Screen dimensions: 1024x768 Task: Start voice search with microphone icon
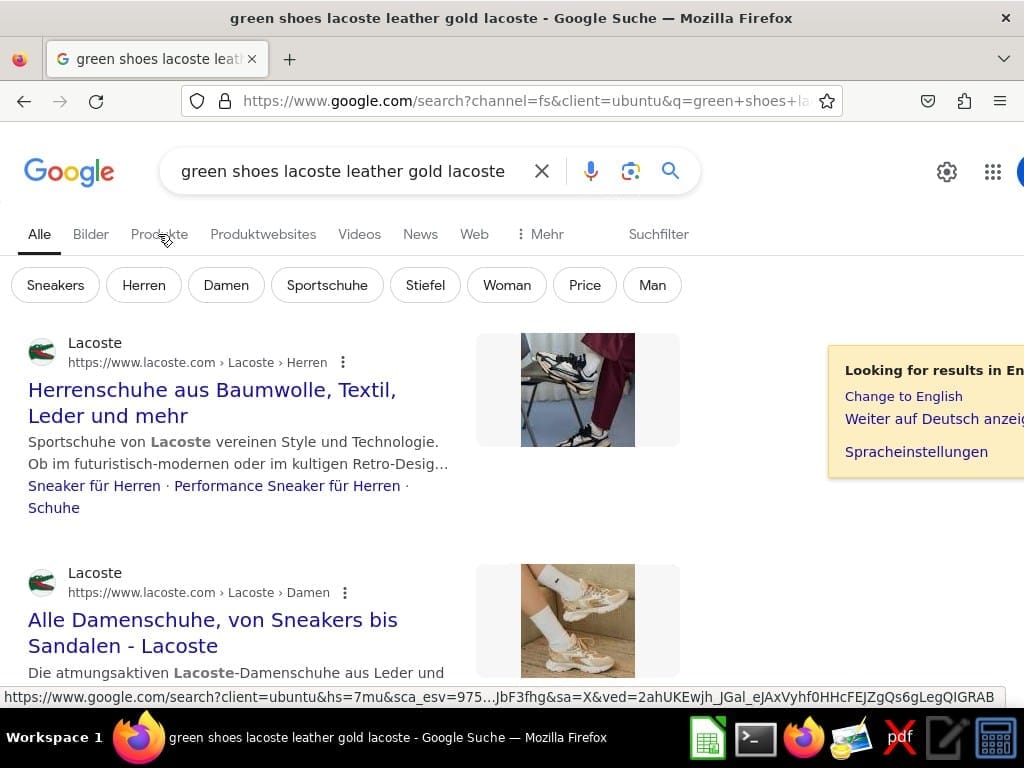point(590,171)
